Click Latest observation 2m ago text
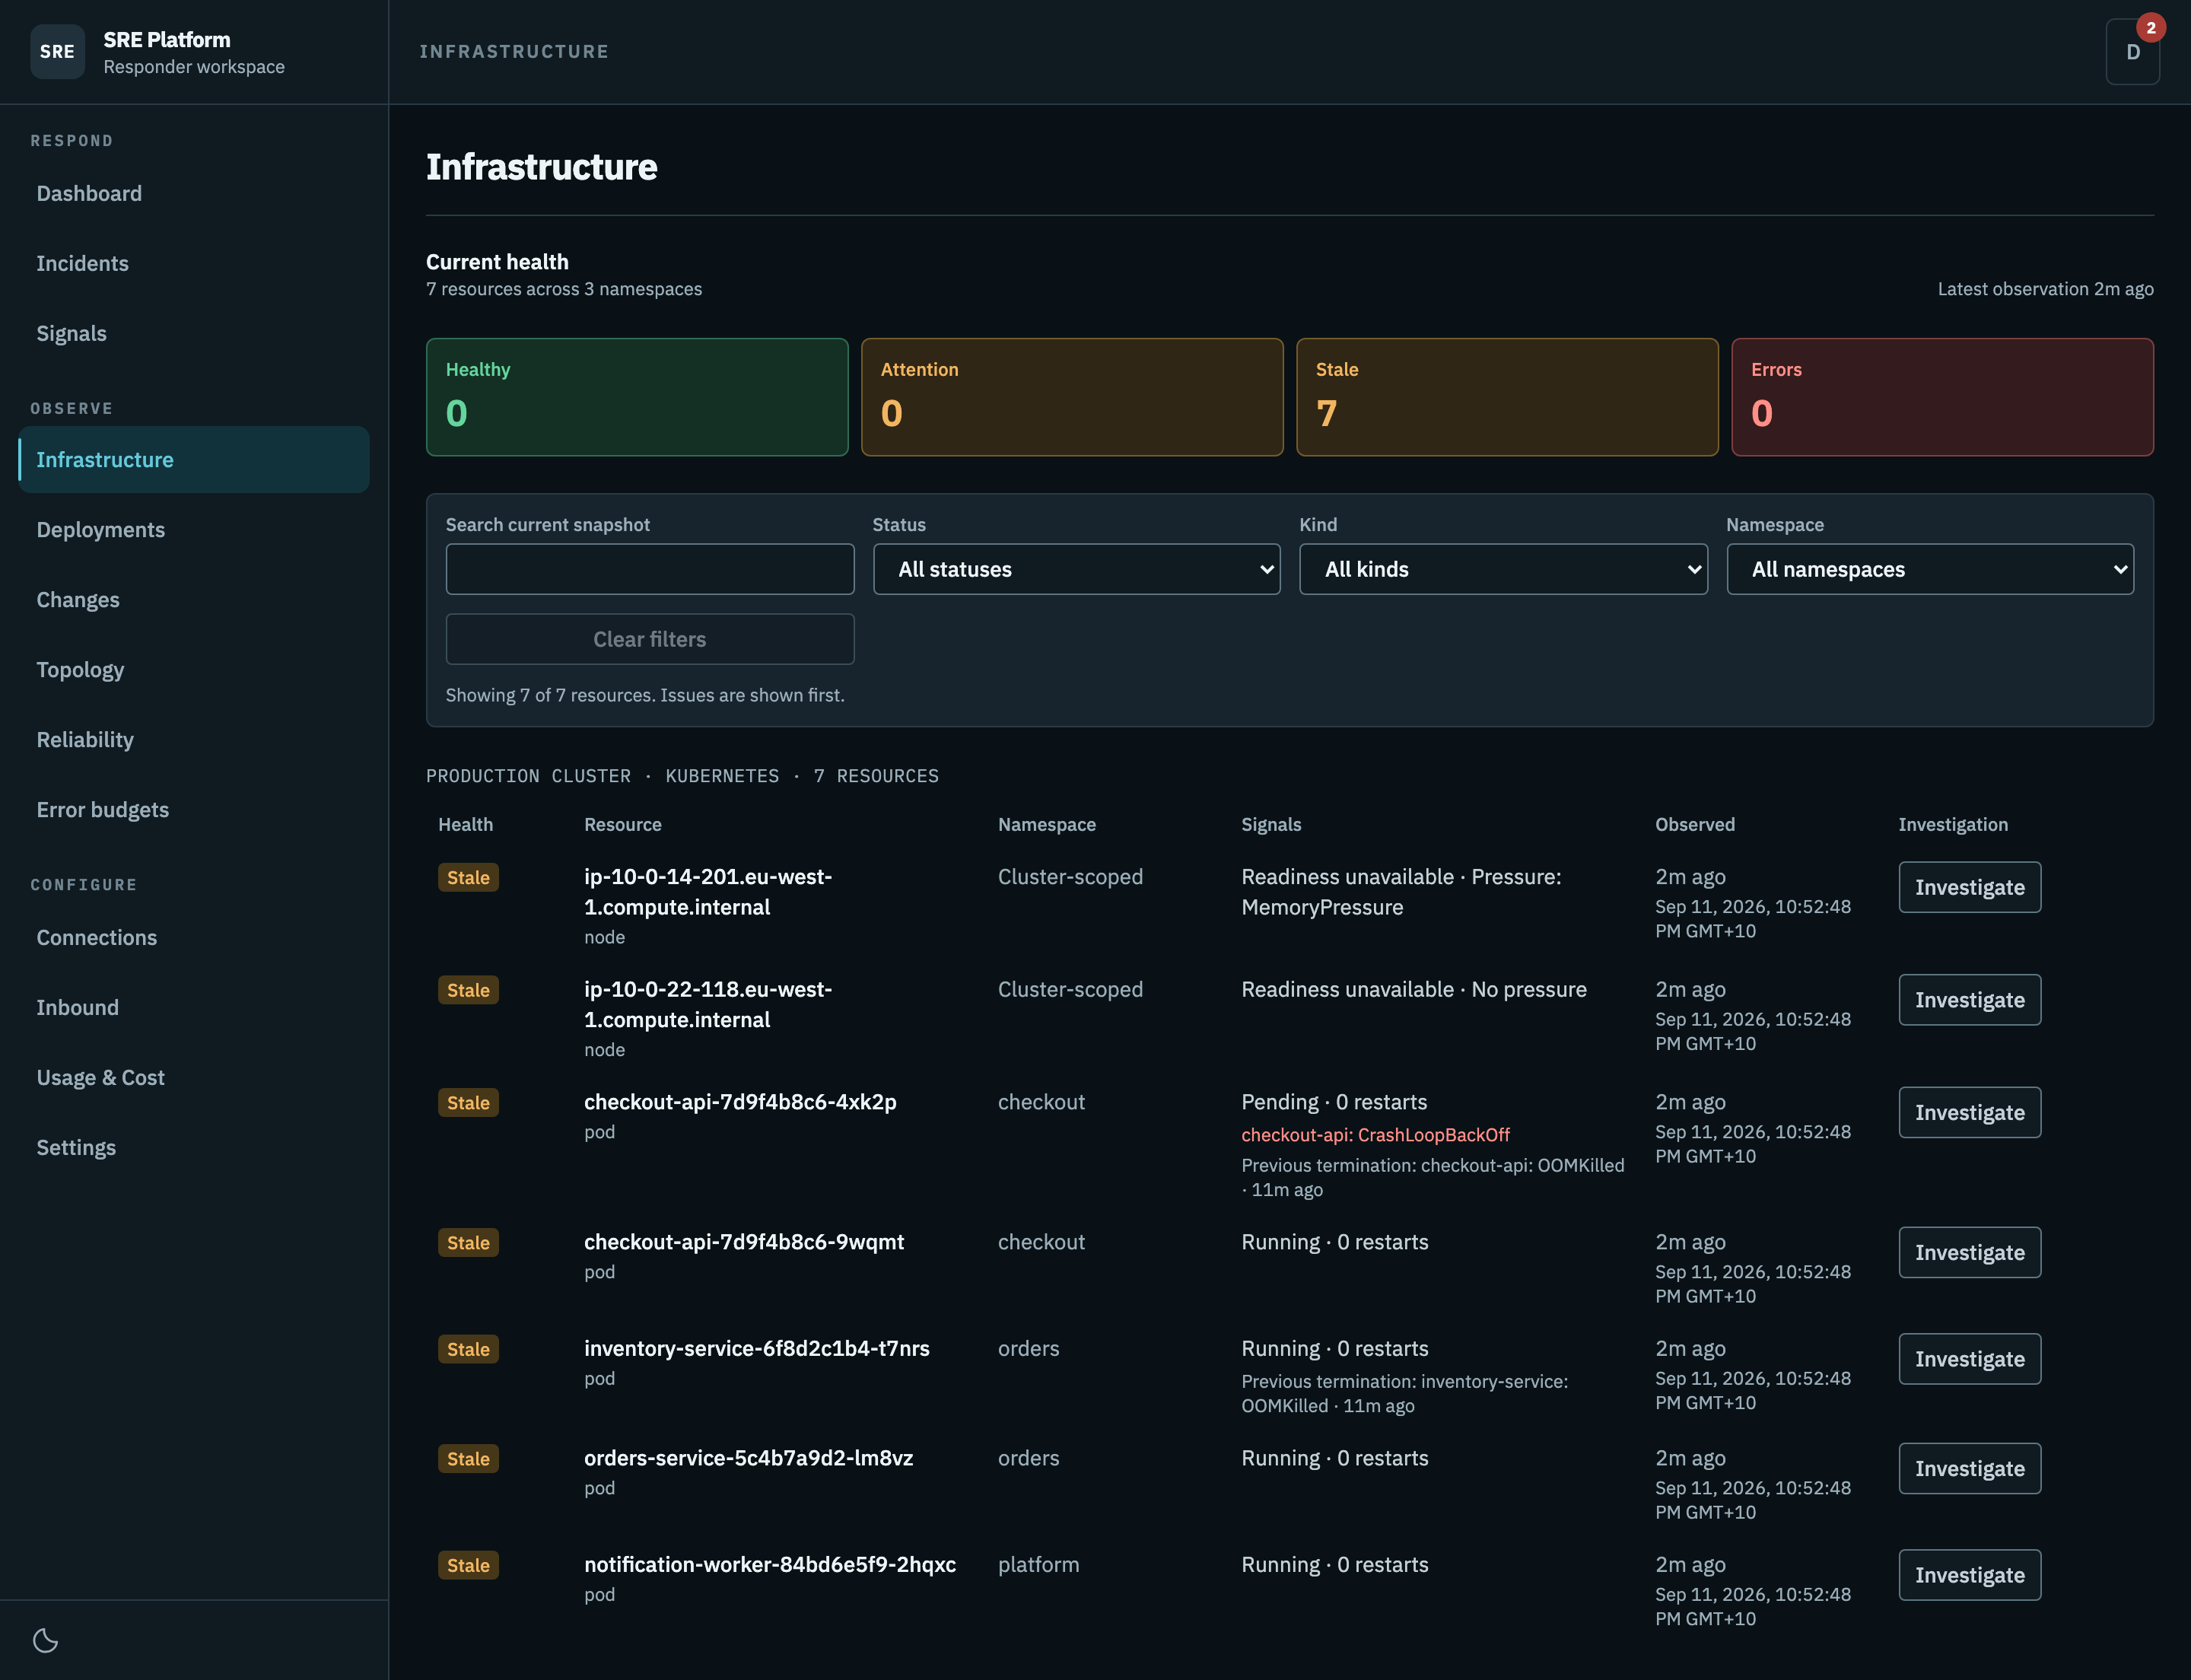The height and width of the screenshot is (1680, 2191). (x=2045, y=289)
